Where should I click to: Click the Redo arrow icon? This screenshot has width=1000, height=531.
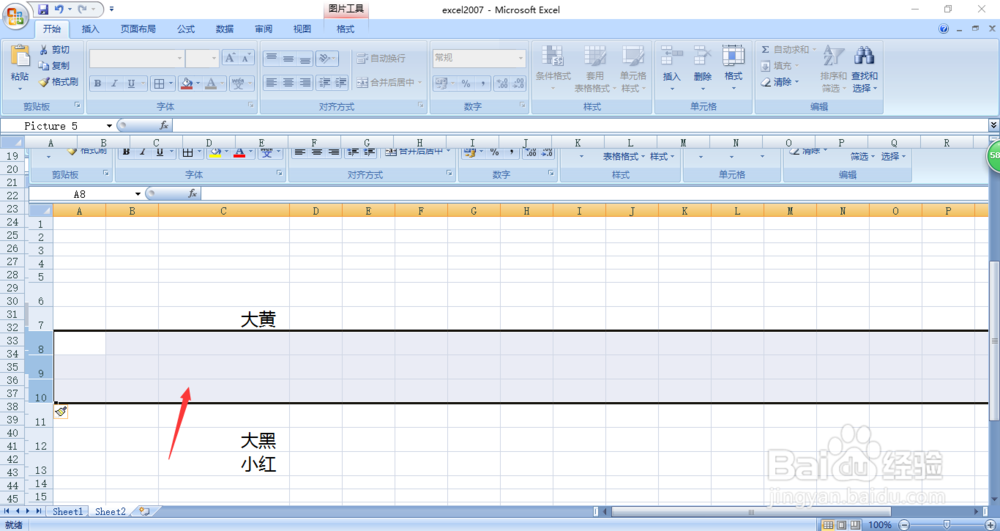coord(83,9)
